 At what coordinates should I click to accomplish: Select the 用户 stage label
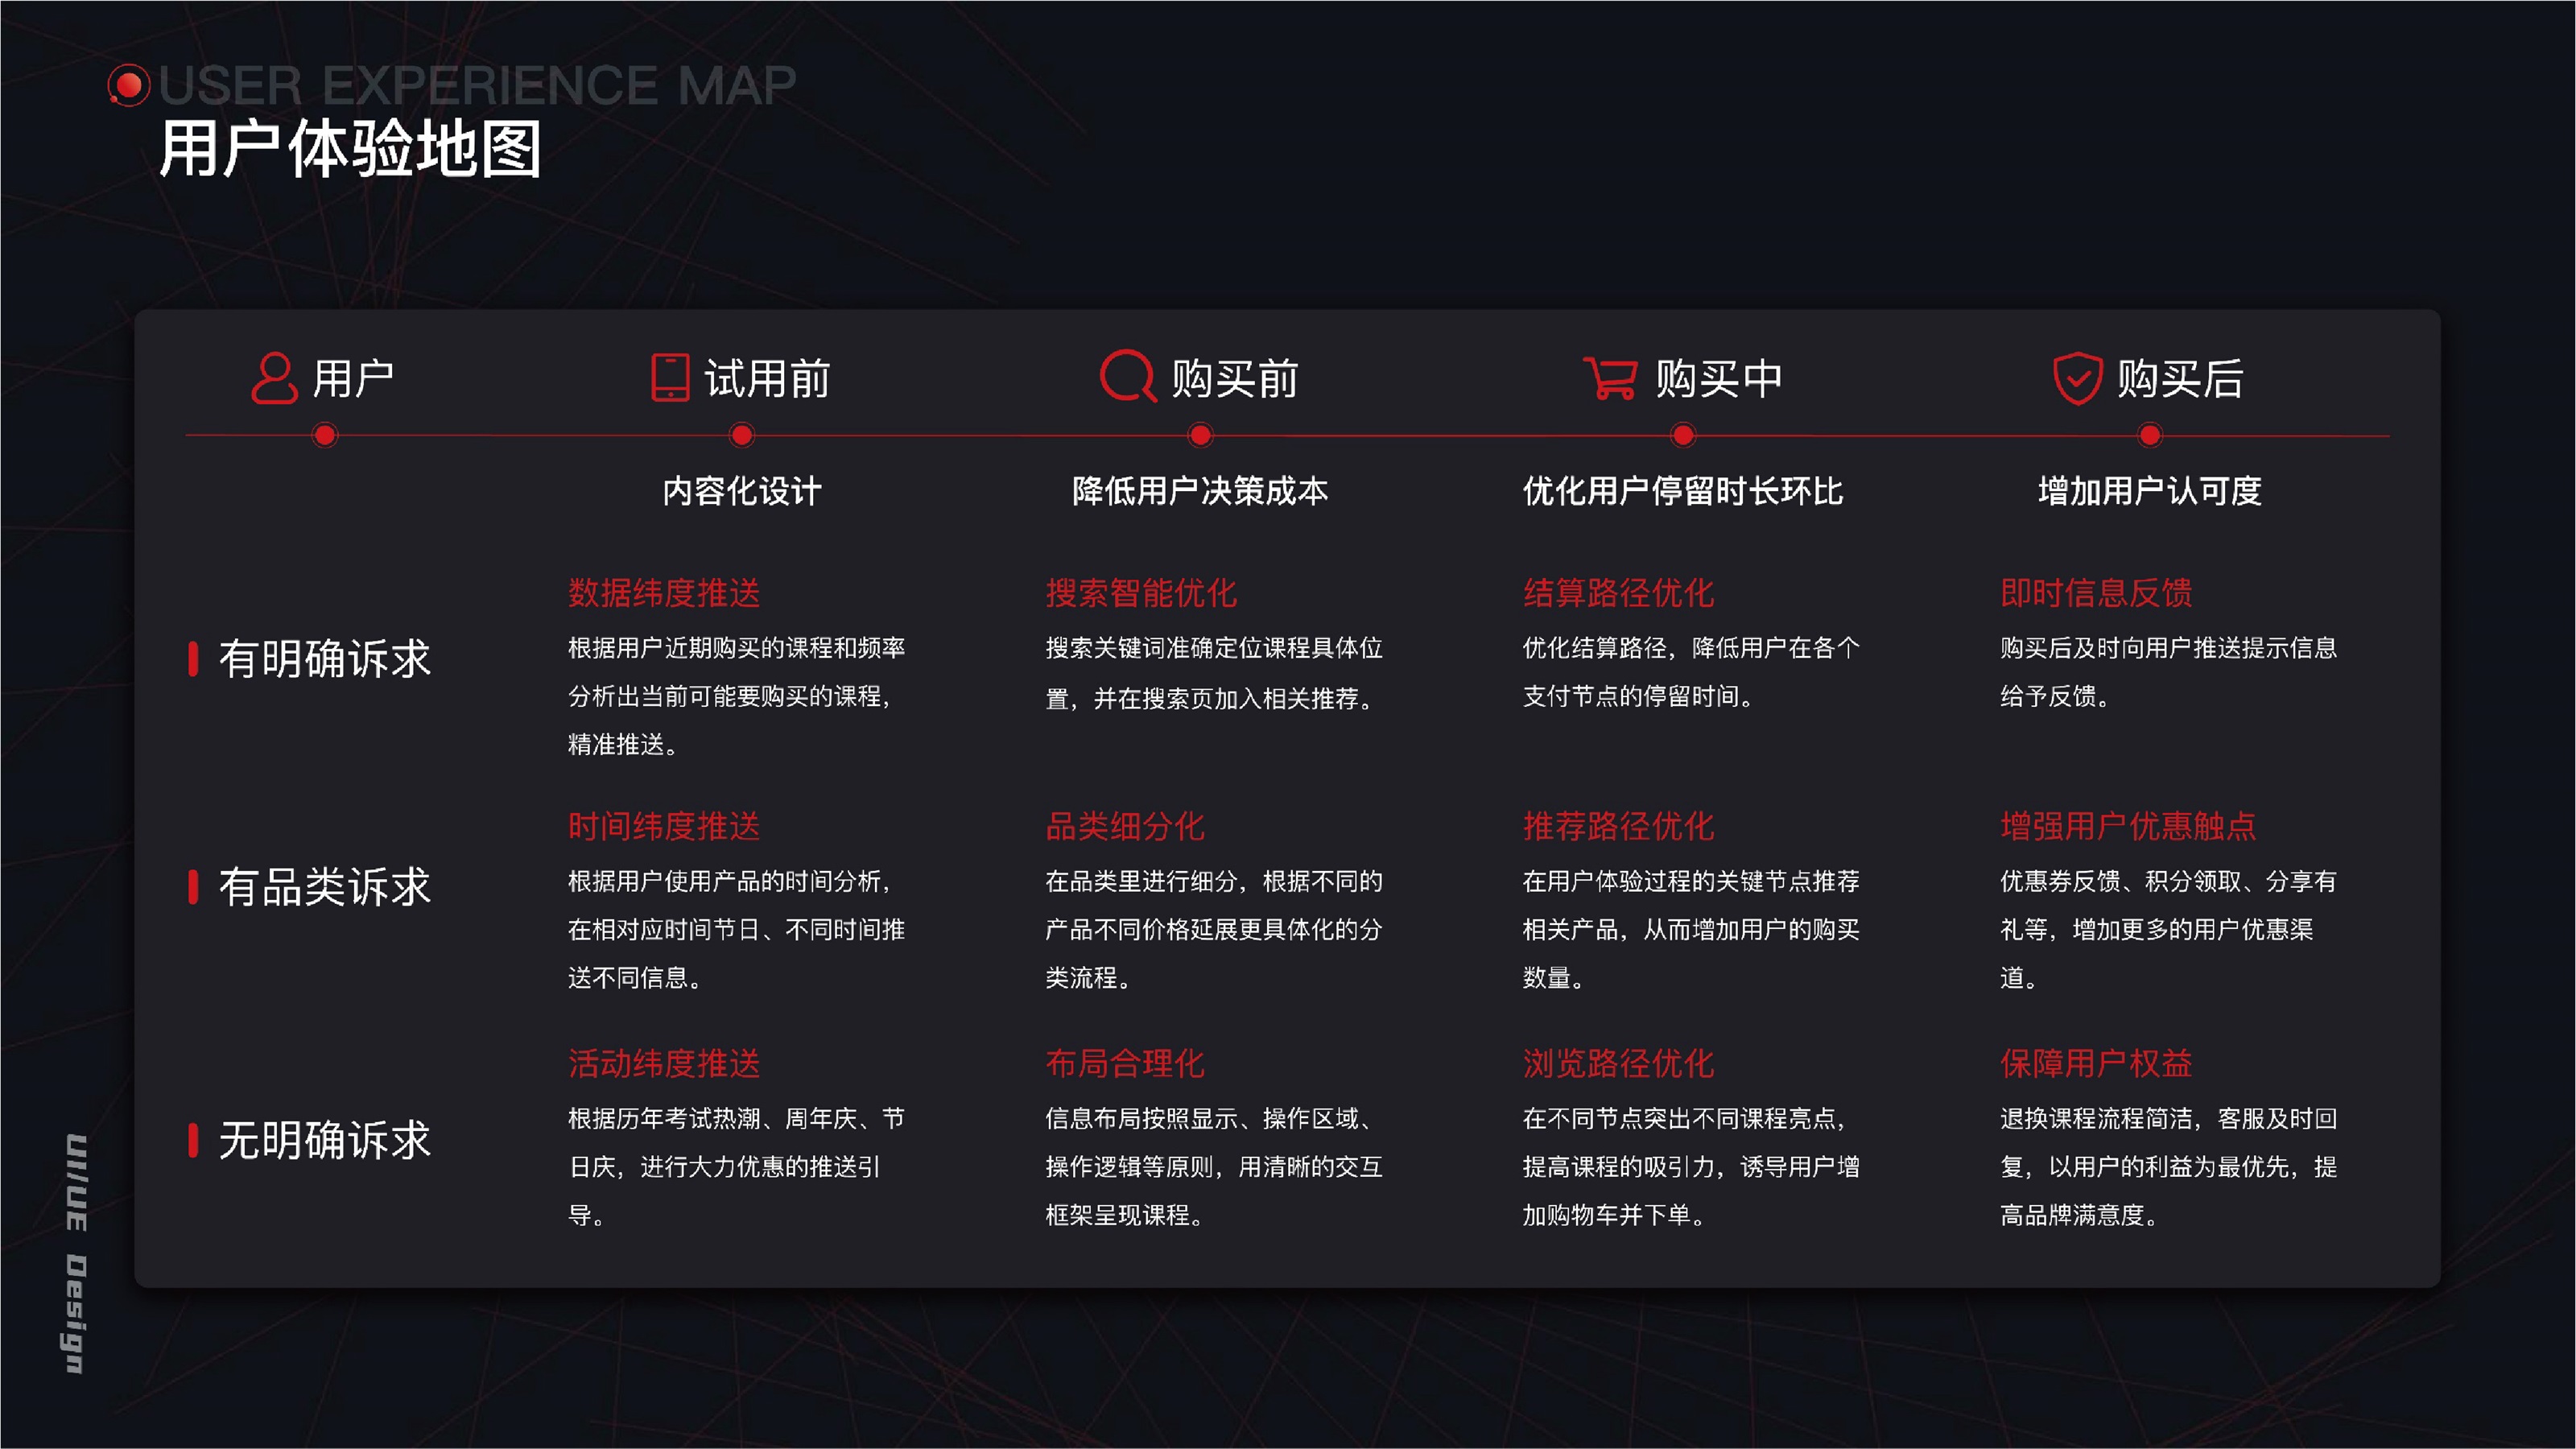pyautogui.click(x=353, y=379)
